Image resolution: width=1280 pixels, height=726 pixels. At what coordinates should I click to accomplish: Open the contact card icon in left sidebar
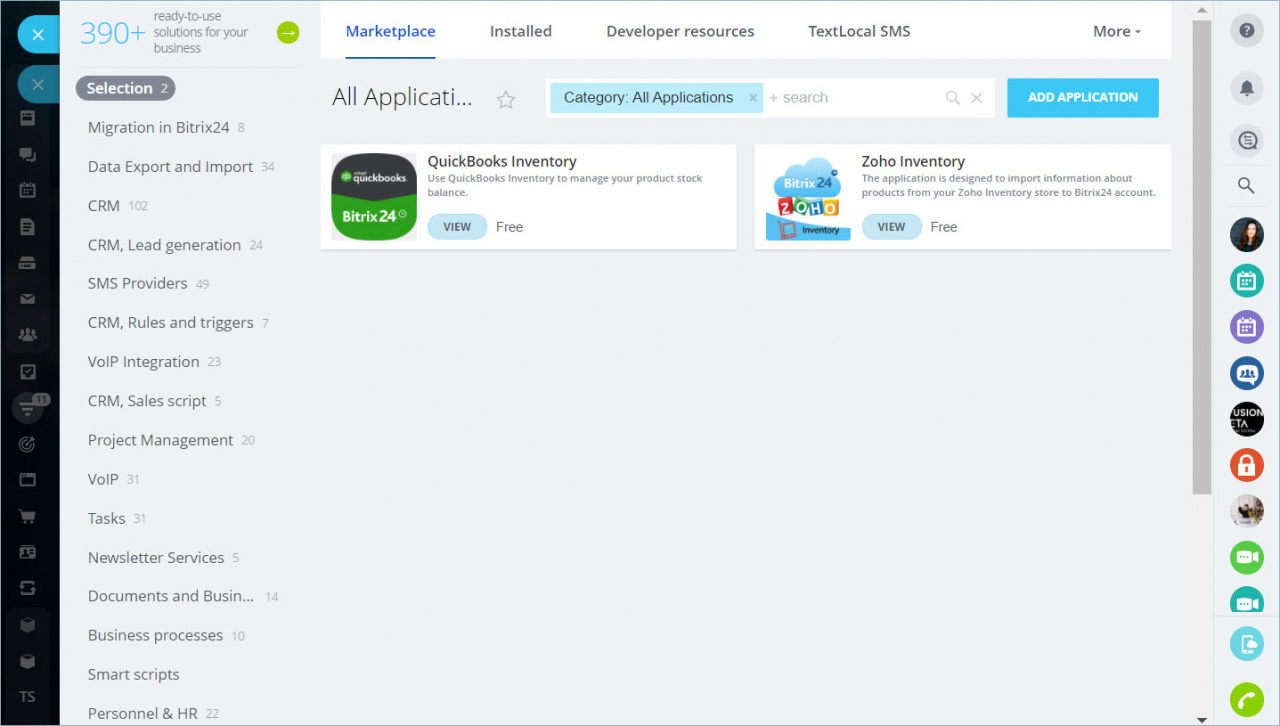pos(28,552)
